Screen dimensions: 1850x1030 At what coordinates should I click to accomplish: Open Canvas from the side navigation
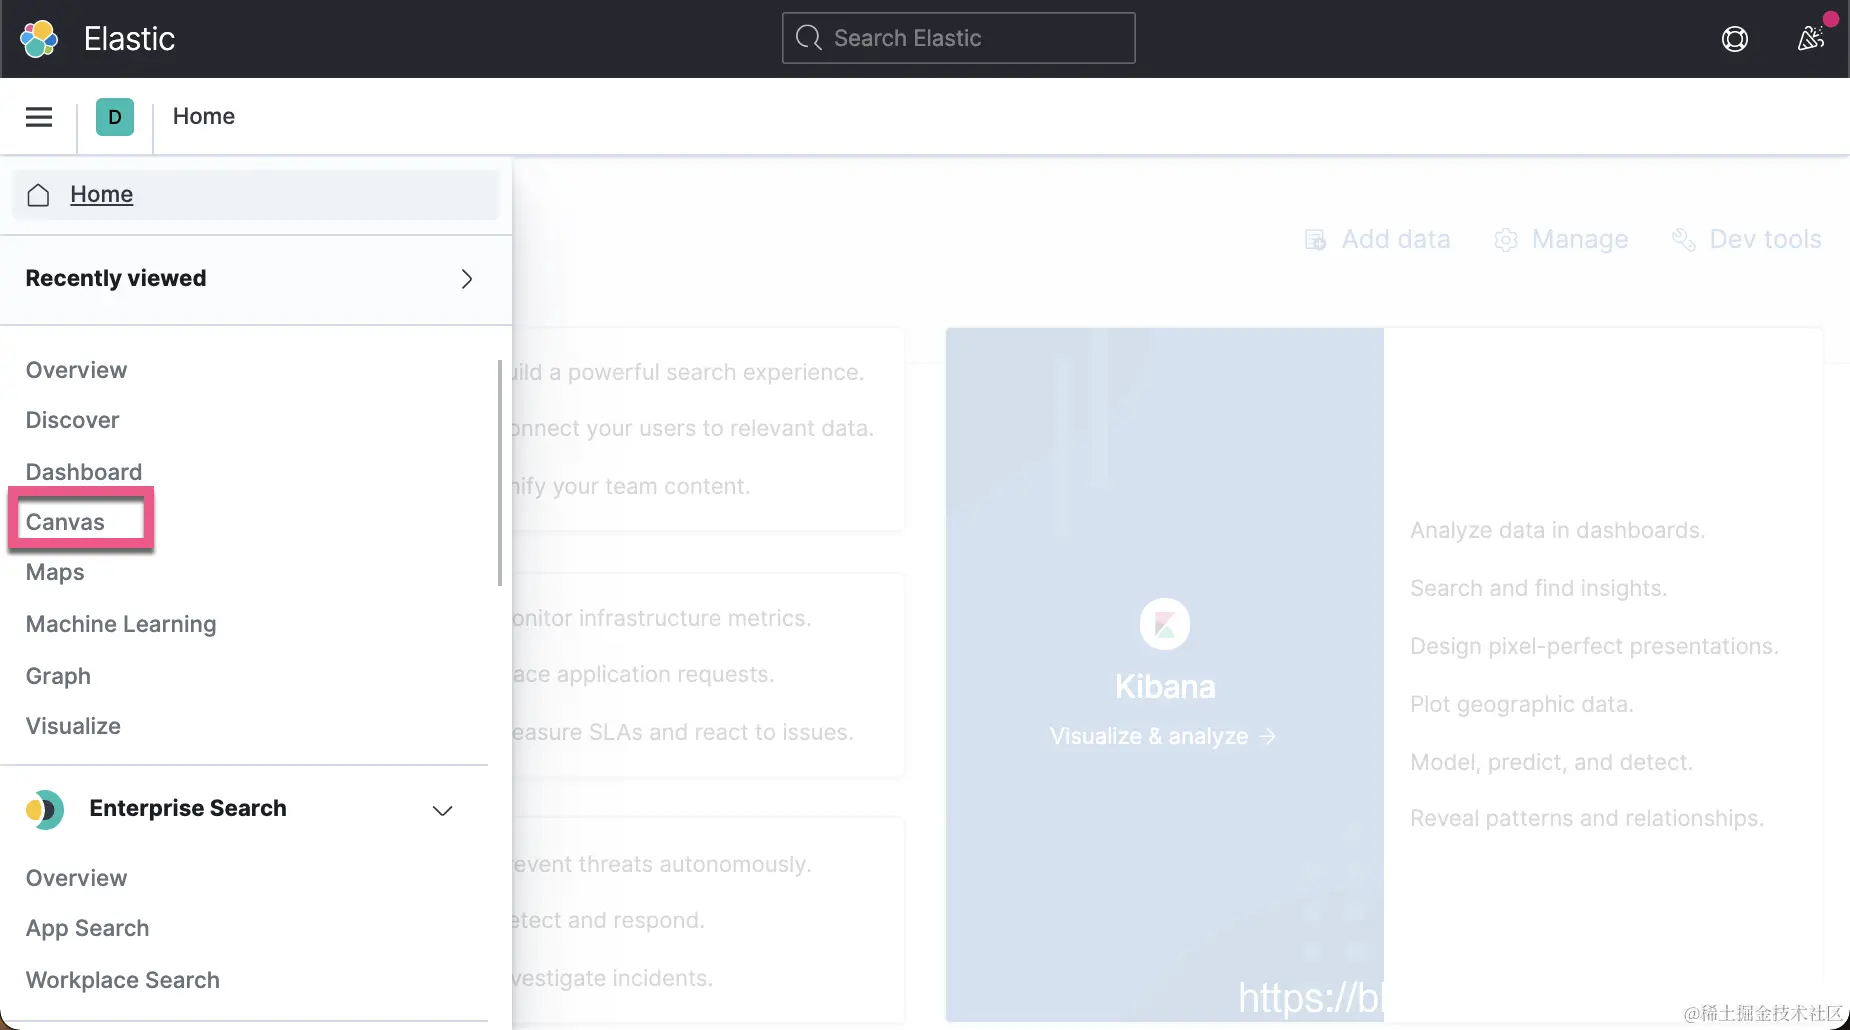click(65, 522)
